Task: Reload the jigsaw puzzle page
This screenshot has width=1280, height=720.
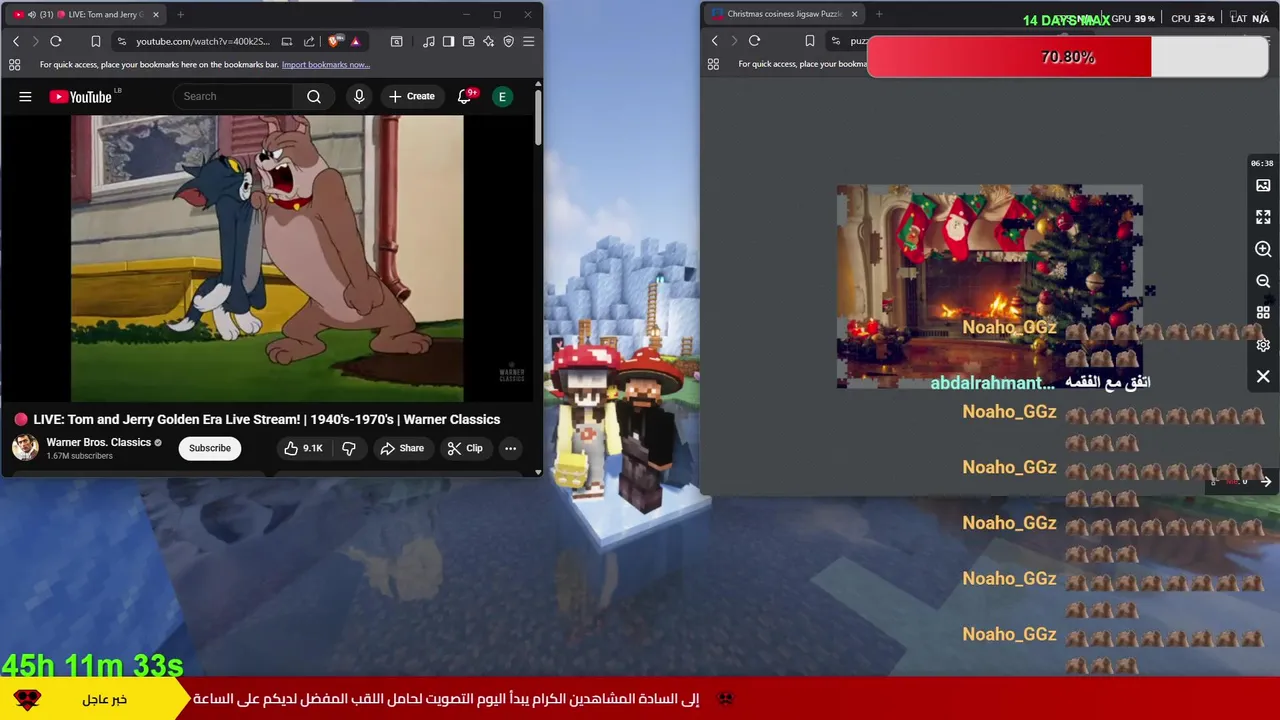Action: [754, 41]
